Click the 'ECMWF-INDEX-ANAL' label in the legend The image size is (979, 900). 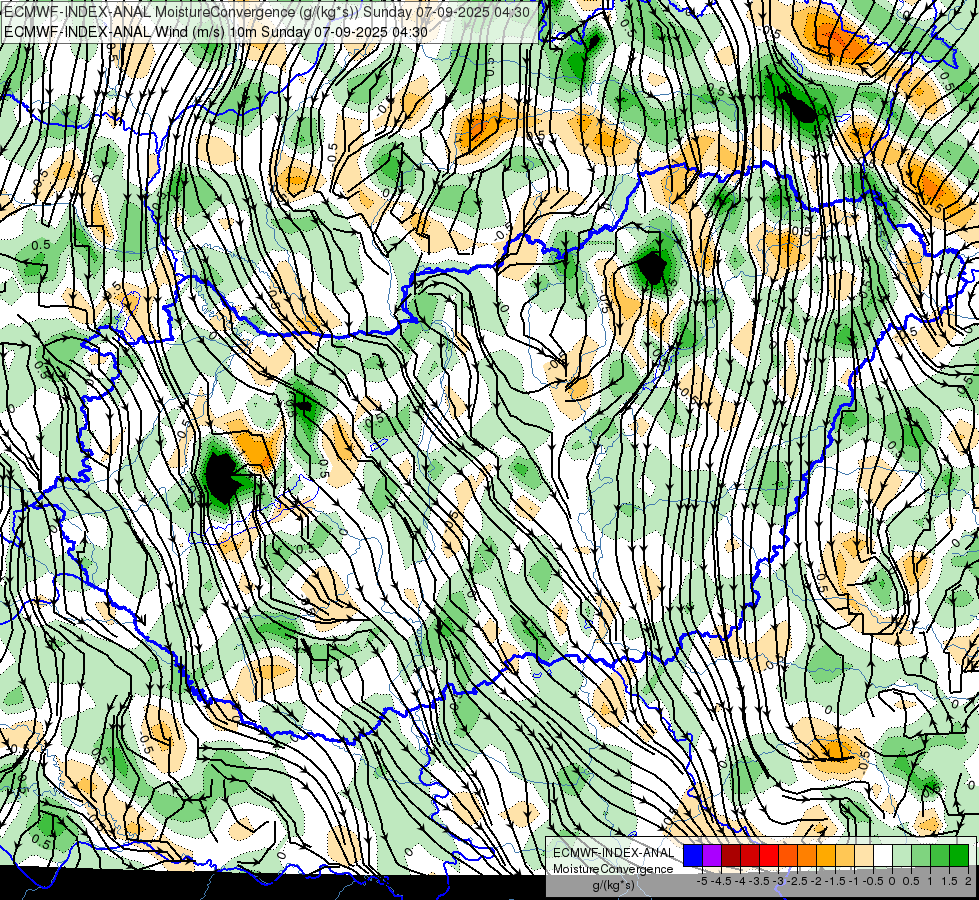click(x=614, y=853)
